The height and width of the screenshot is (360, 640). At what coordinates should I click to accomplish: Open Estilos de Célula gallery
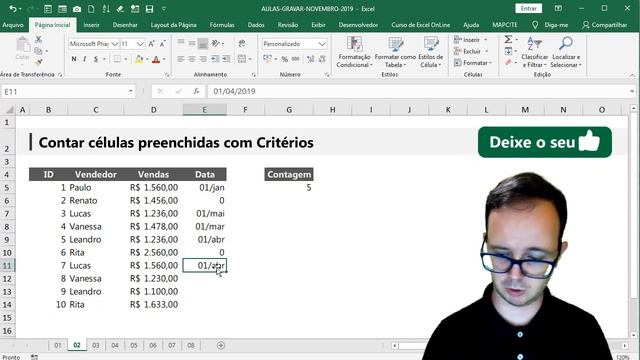click(x=431, y=52)
